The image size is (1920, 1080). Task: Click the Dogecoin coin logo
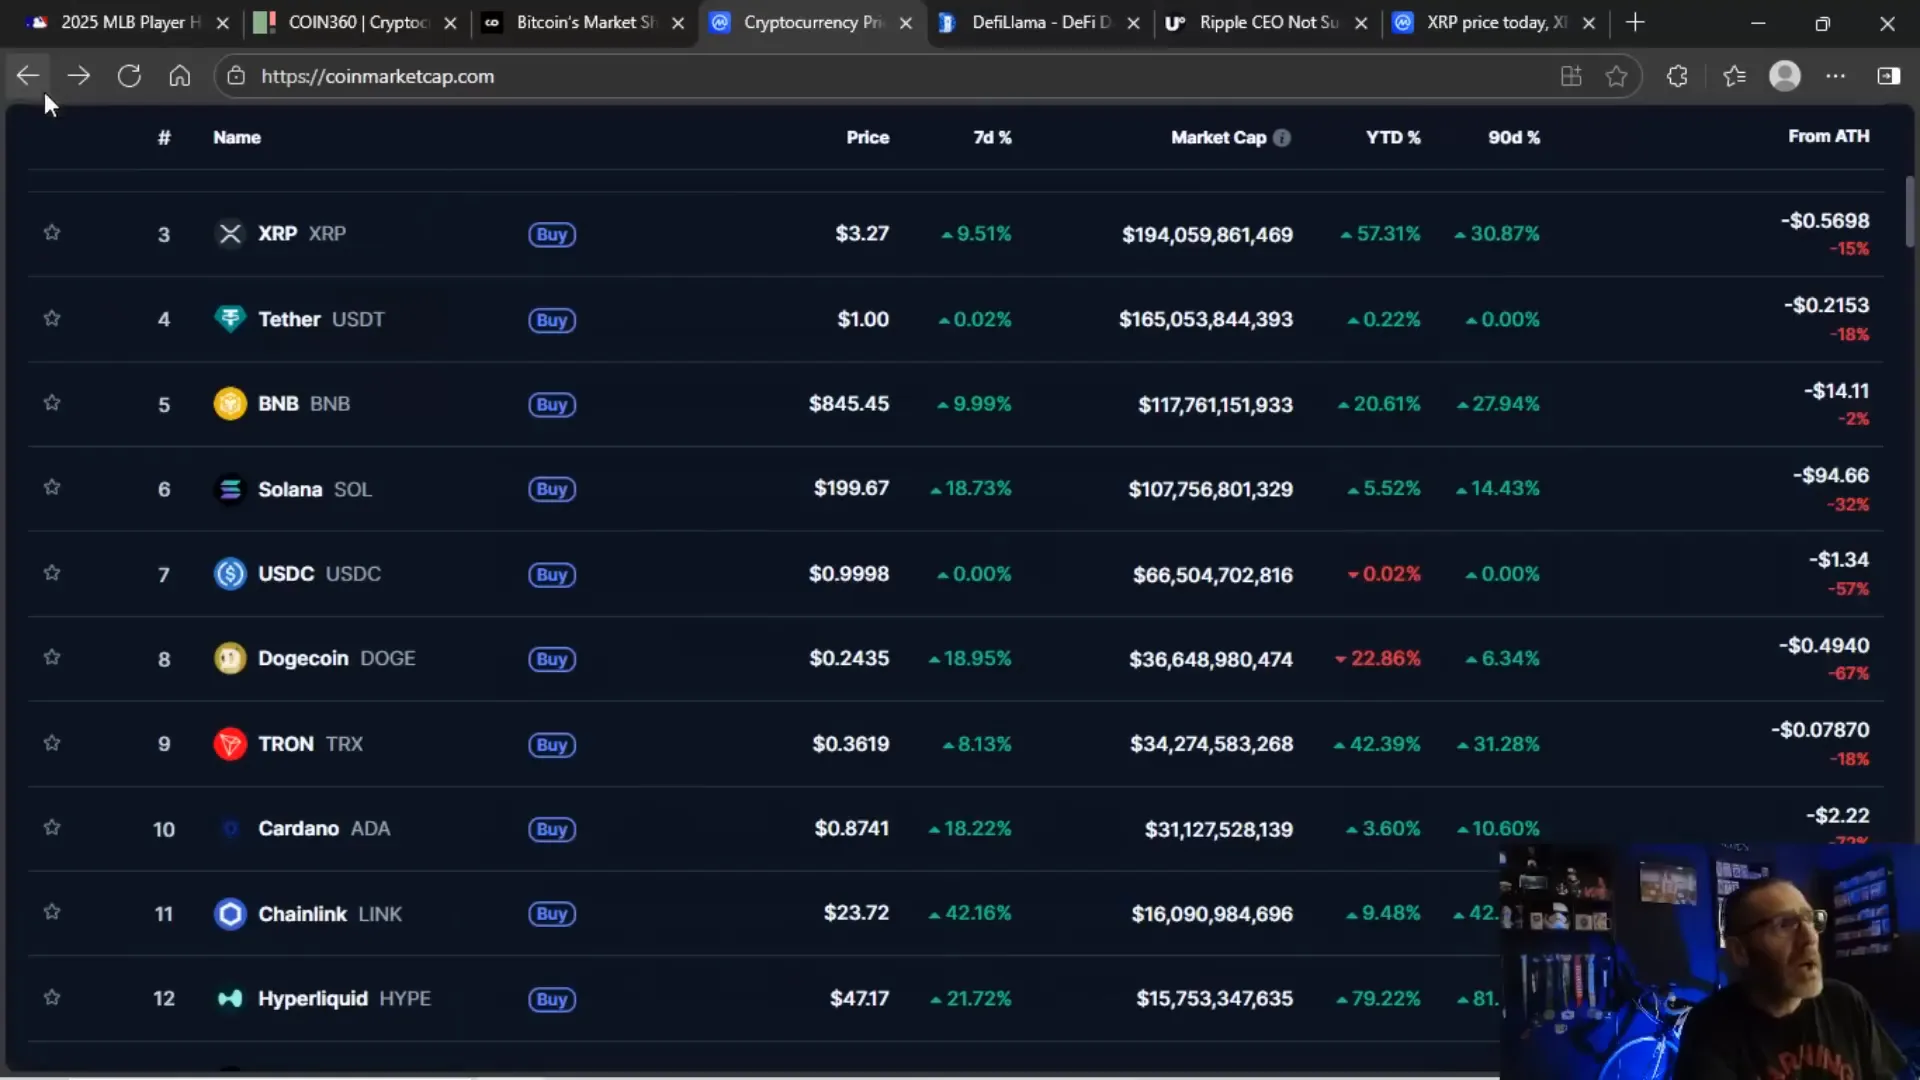(230, 659)
